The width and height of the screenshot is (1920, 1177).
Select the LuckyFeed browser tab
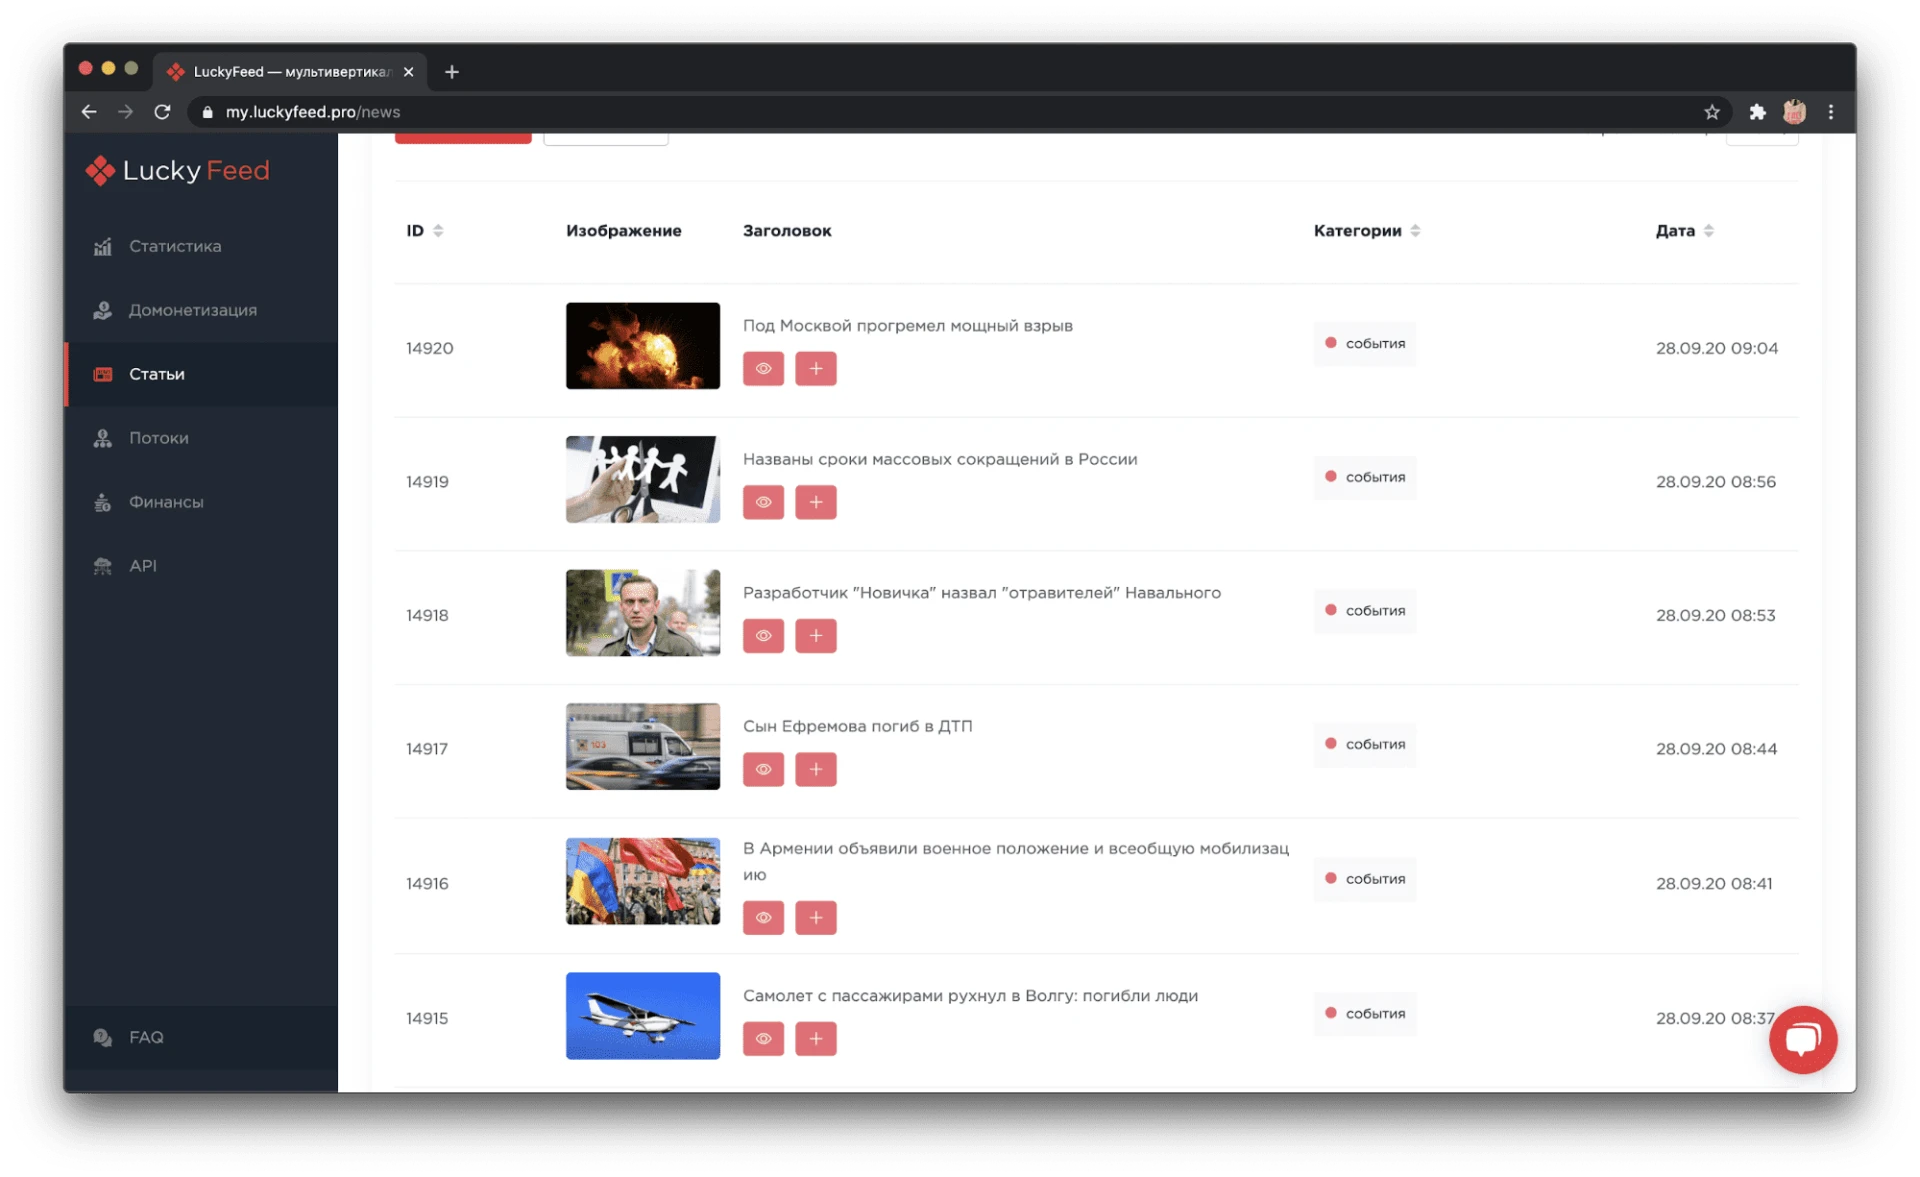290,72
